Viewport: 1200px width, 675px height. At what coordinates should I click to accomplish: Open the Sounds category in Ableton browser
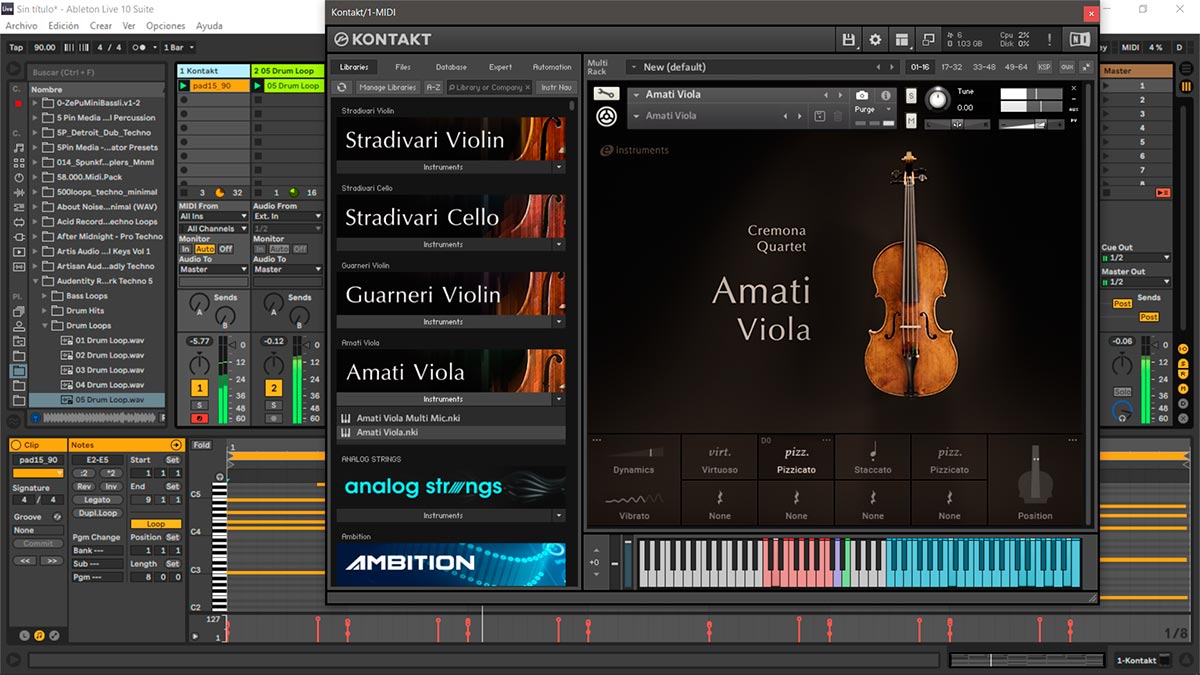tap(19, 147)
